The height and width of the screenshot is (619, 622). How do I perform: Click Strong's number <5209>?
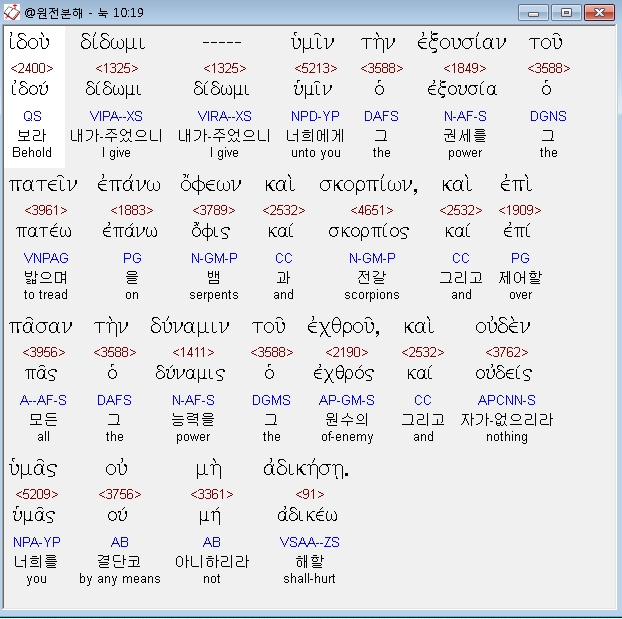point(36,494)
